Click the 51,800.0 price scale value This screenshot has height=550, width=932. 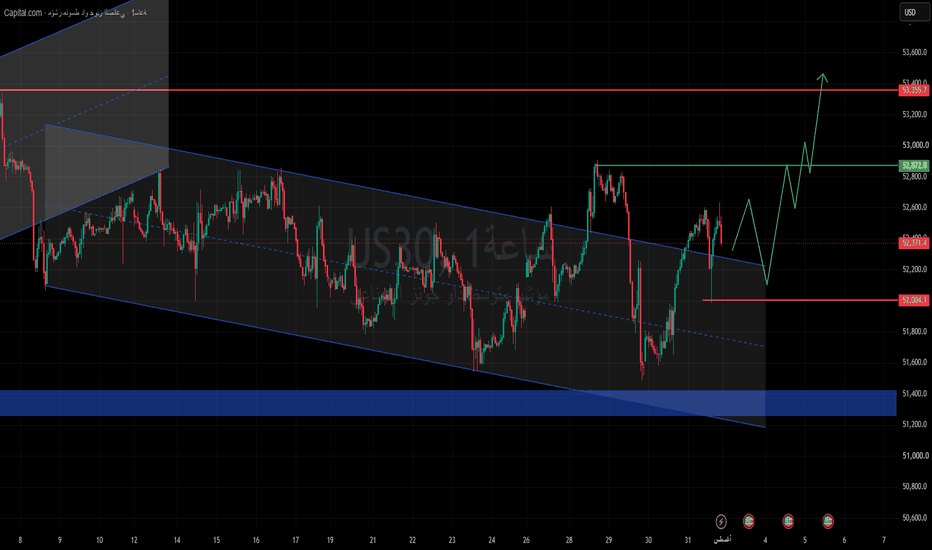[x=914, y=331]
